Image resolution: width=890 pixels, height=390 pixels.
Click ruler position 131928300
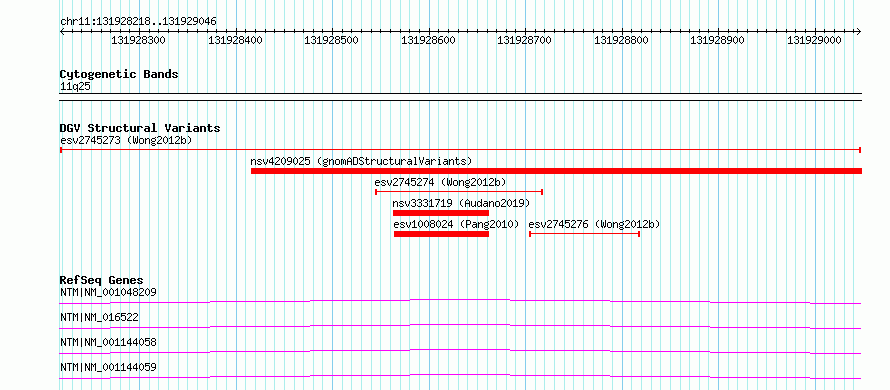138,40
